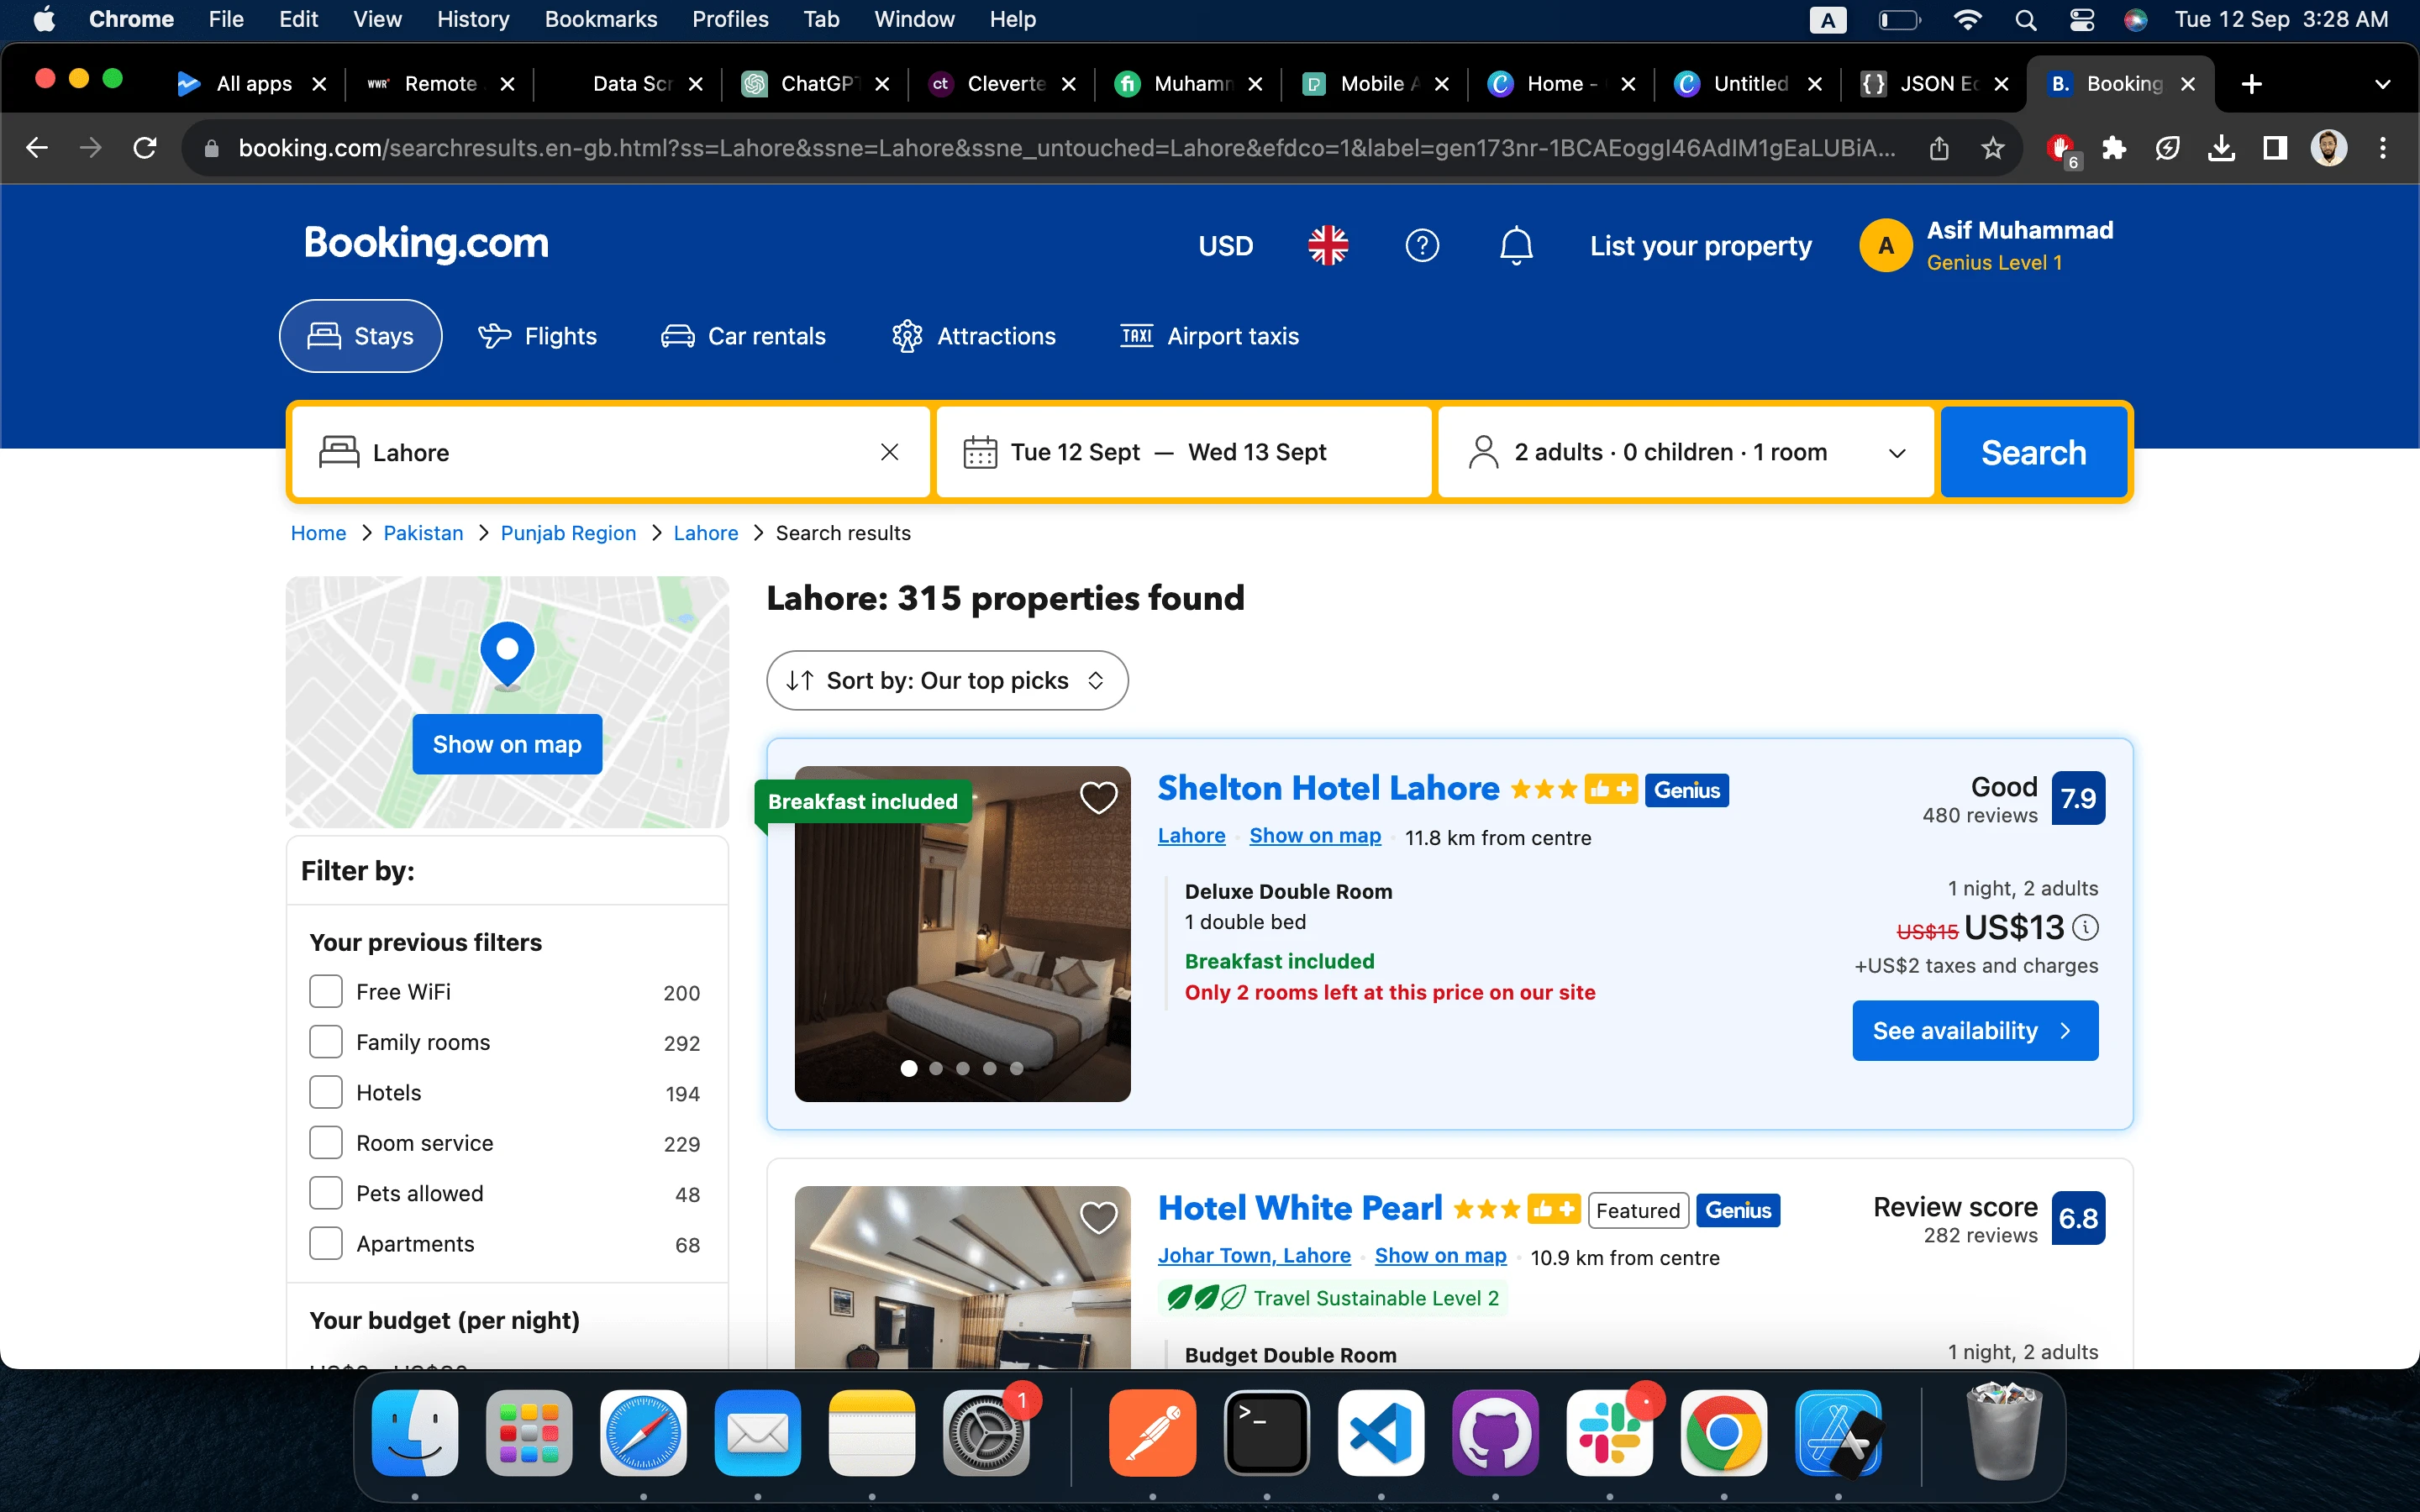Click List your property link
Screen dimensions: 2420x1512
click(x=1700, y=246)
